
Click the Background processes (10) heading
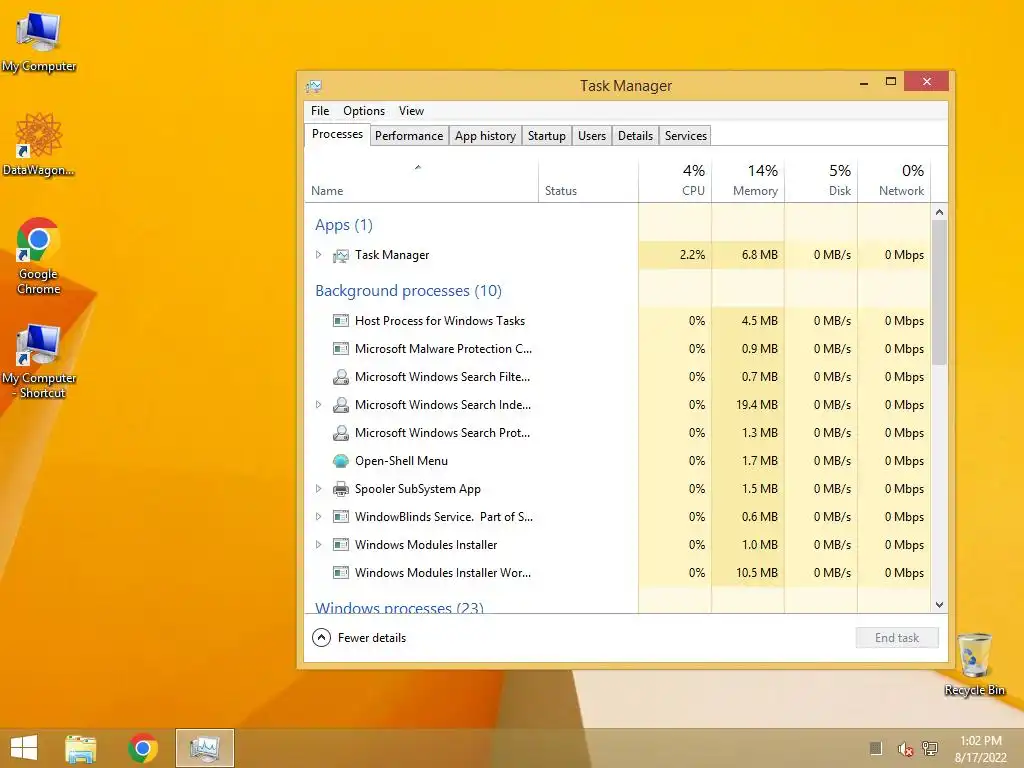click(x=408, y=291)
